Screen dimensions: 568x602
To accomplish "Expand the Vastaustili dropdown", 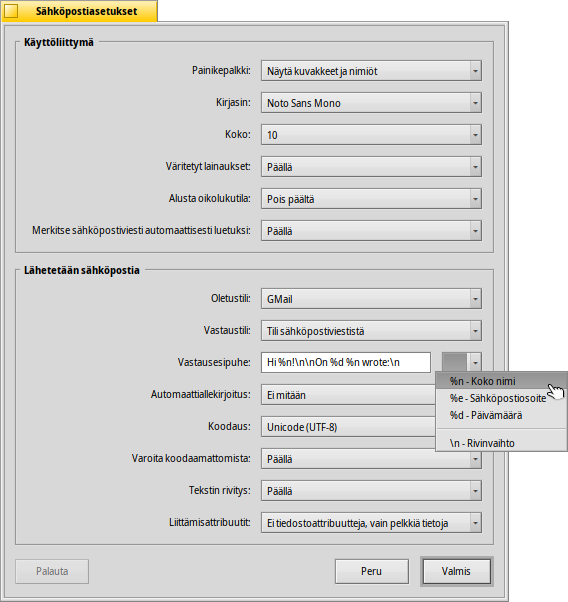I will 371,331.
